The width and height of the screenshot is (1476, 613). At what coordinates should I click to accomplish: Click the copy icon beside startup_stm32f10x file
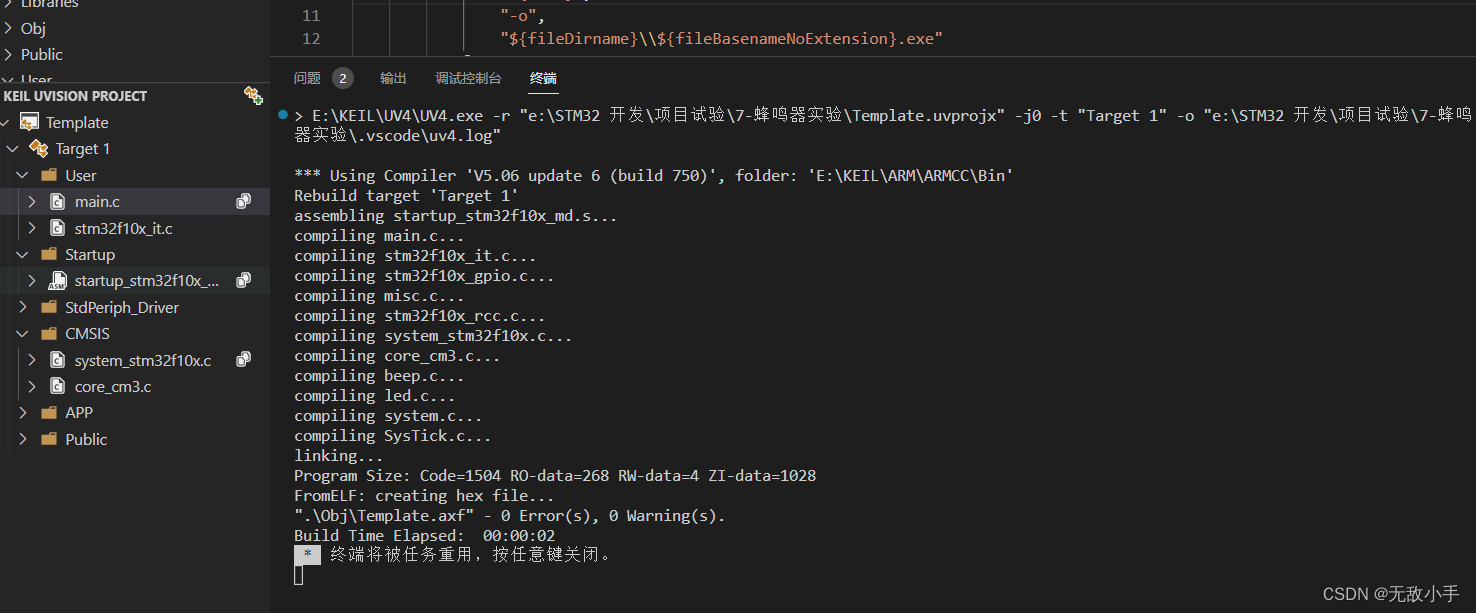[243, 281]
